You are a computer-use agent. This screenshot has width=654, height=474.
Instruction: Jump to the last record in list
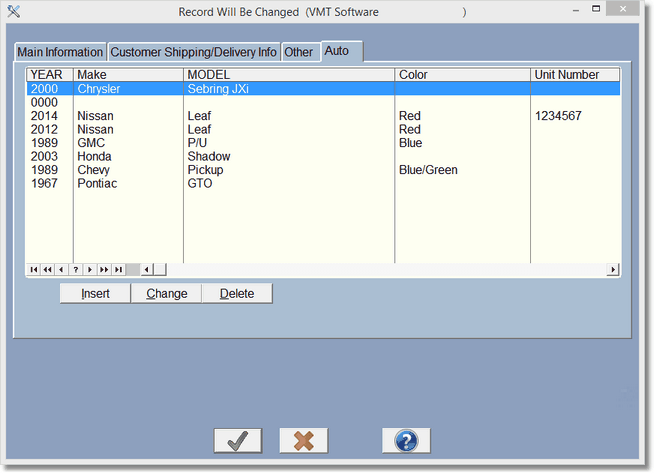pyautogui.click(x=118, y=270)
